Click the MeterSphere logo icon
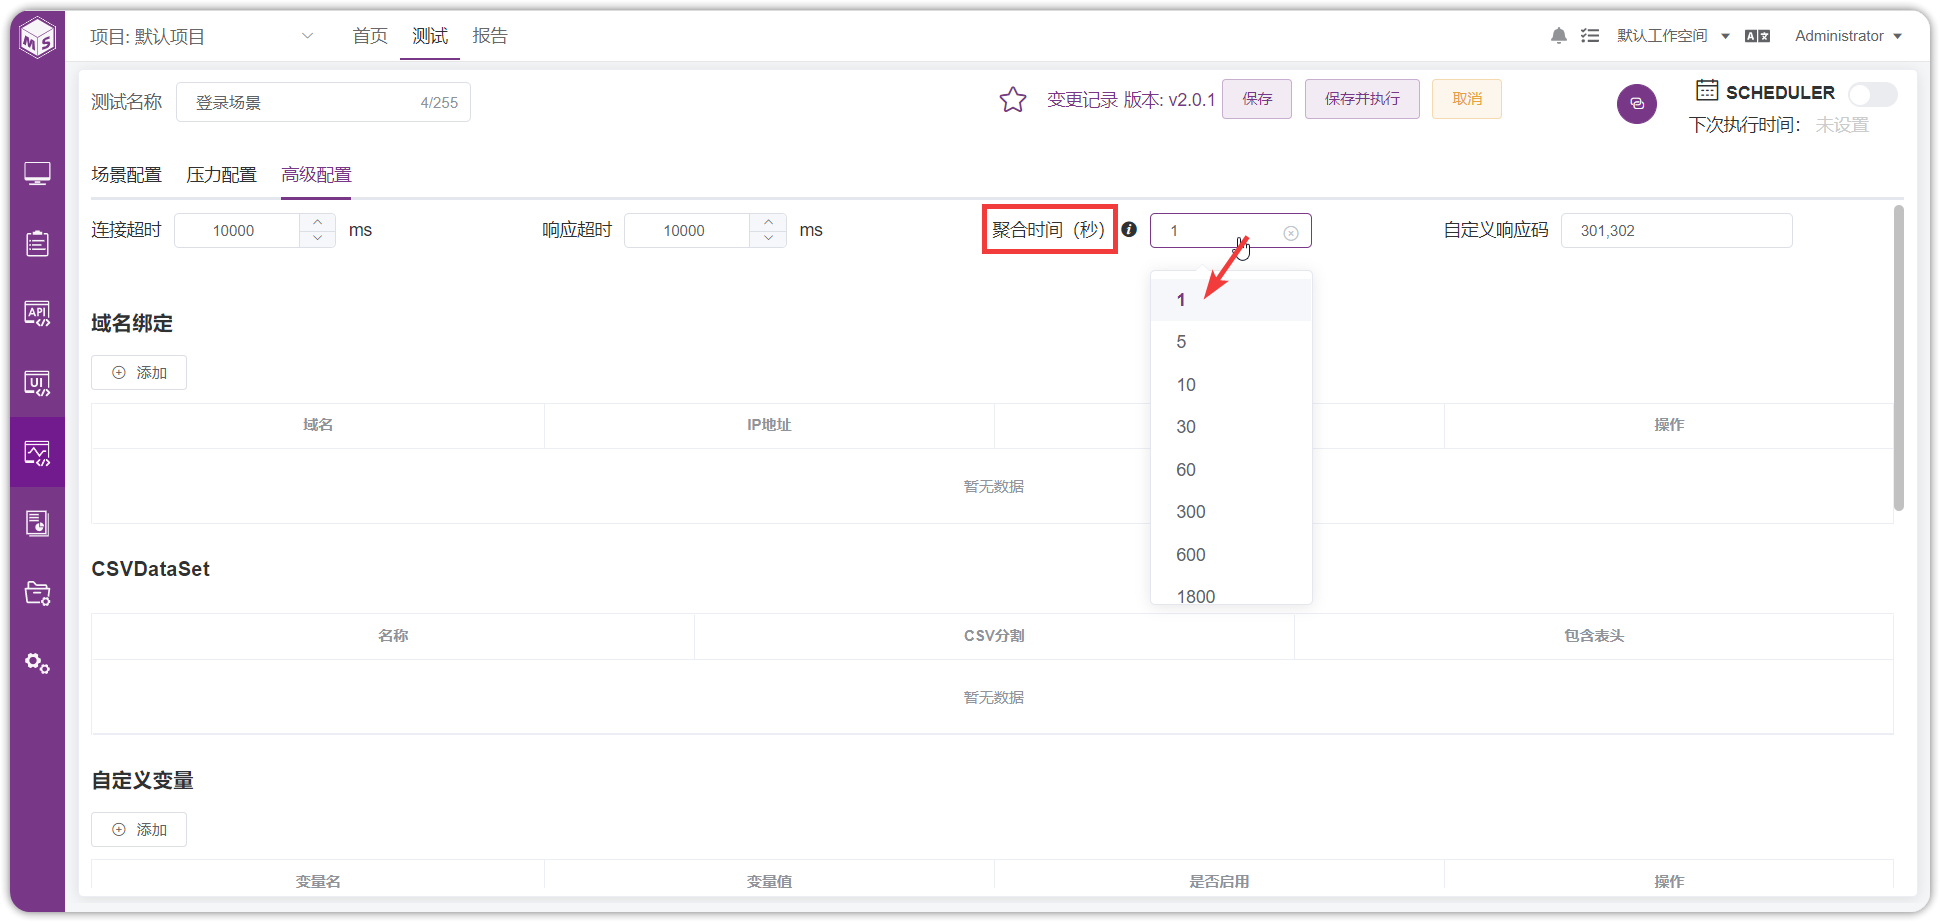 pos(38,38)
